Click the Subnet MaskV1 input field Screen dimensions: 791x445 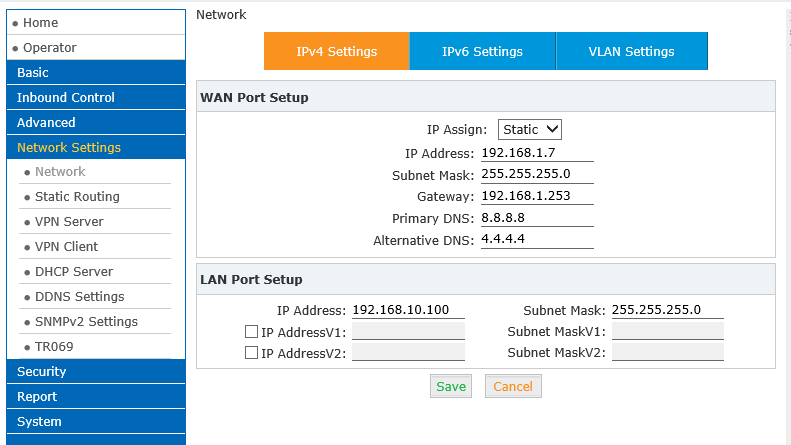pos(668,331)
